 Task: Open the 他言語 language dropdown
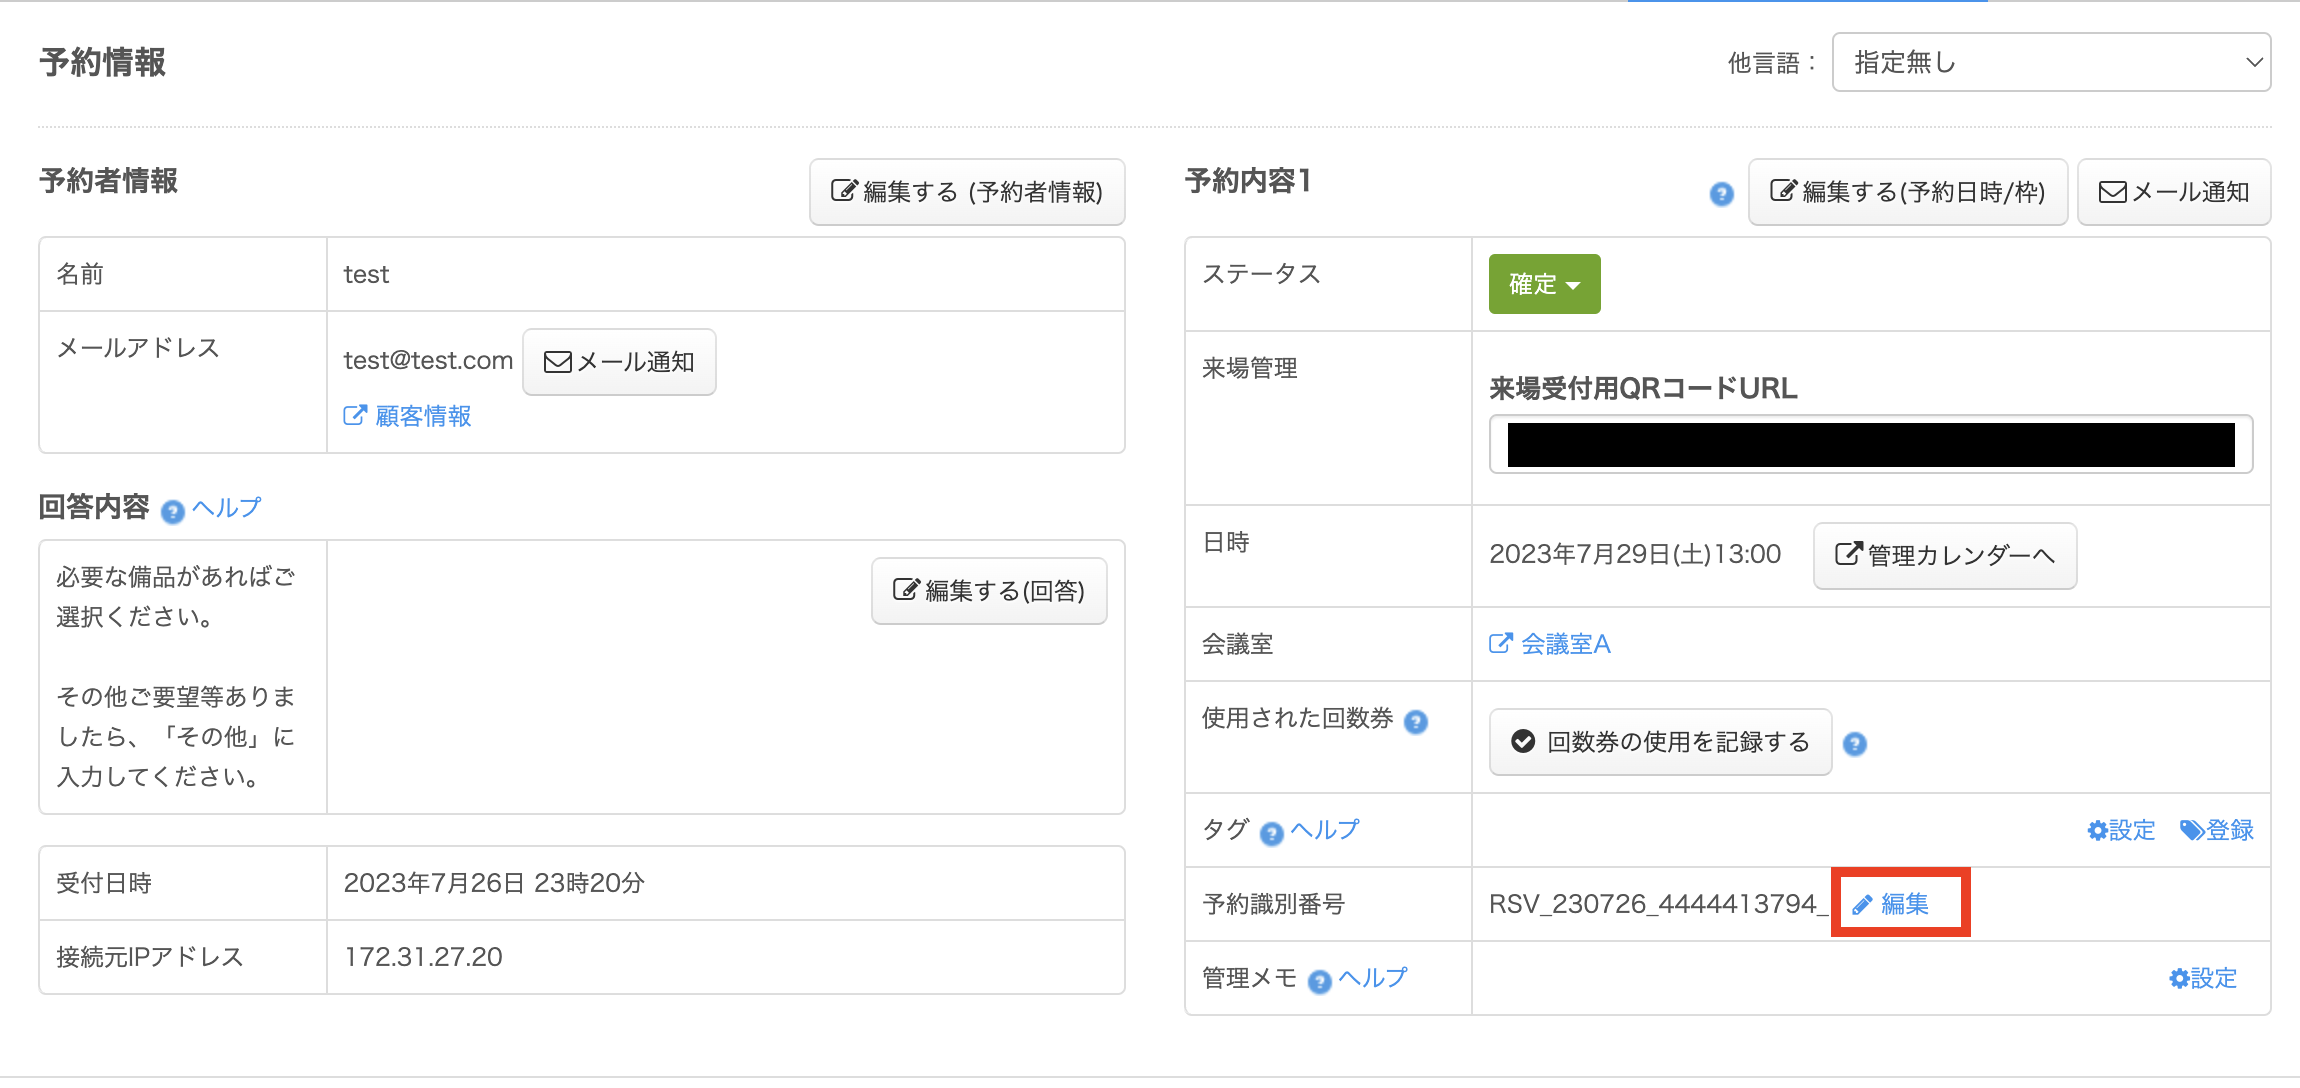tap(2050, 62)
